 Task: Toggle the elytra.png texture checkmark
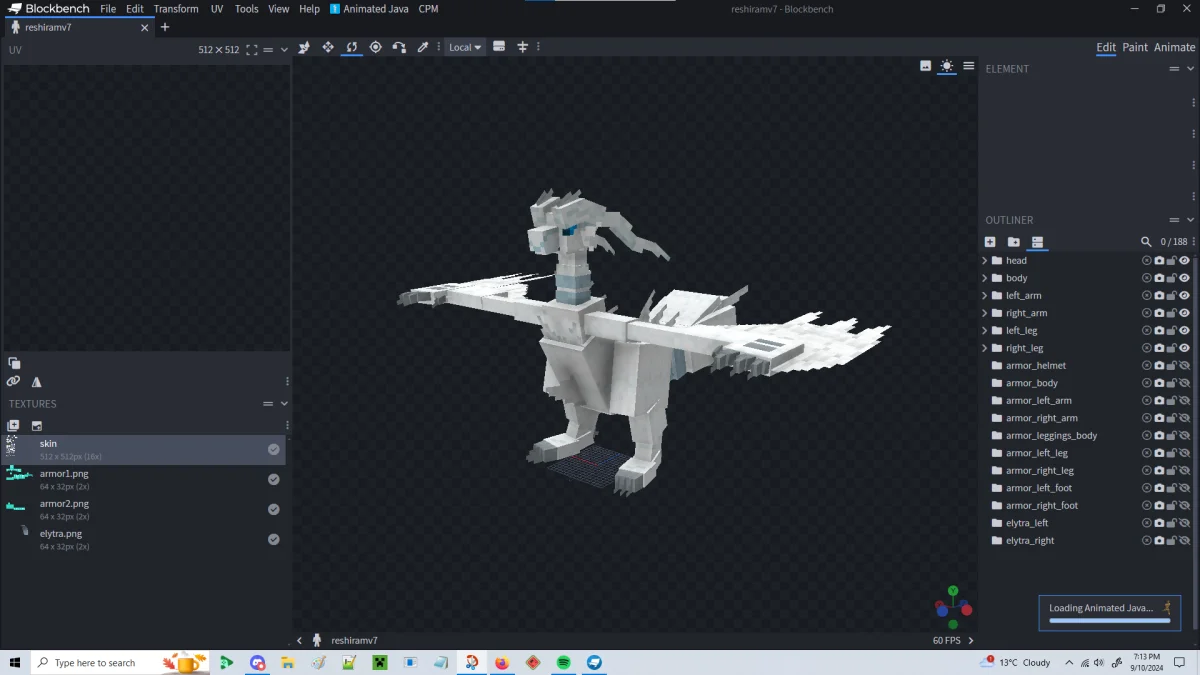(x=273, y=539)
